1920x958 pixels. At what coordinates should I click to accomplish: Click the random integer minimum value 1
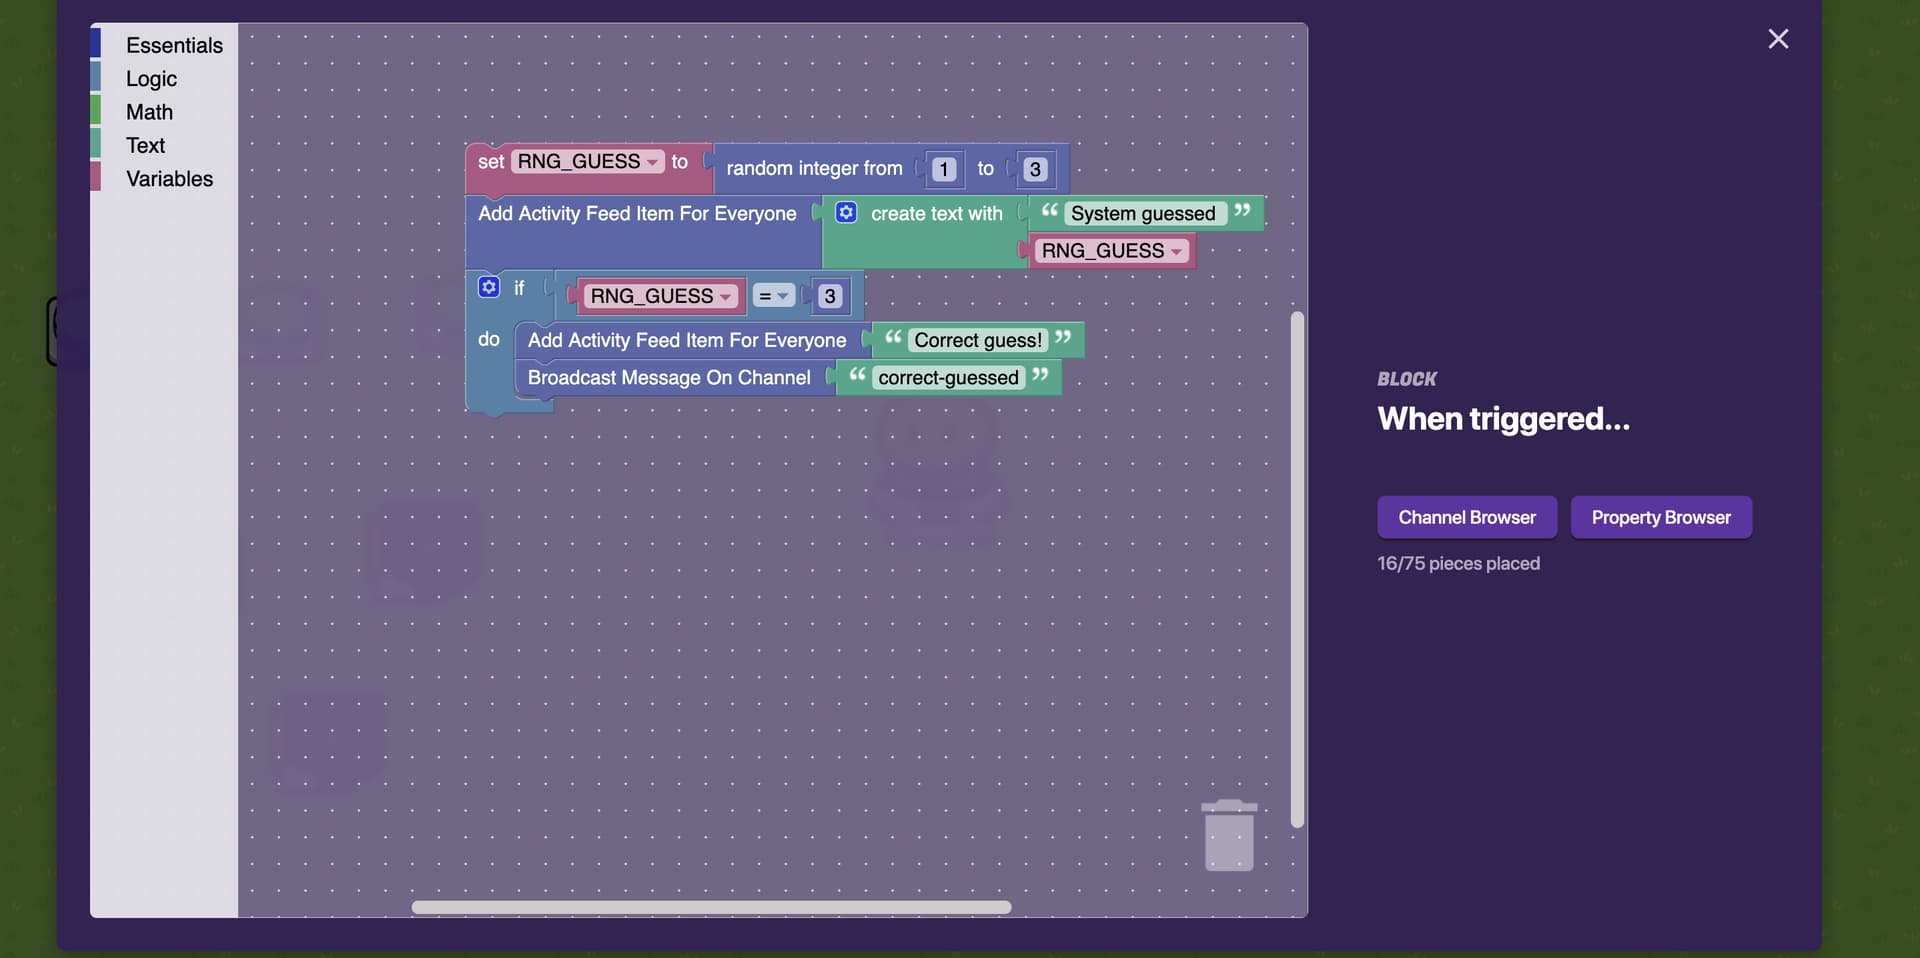point(943,169)
